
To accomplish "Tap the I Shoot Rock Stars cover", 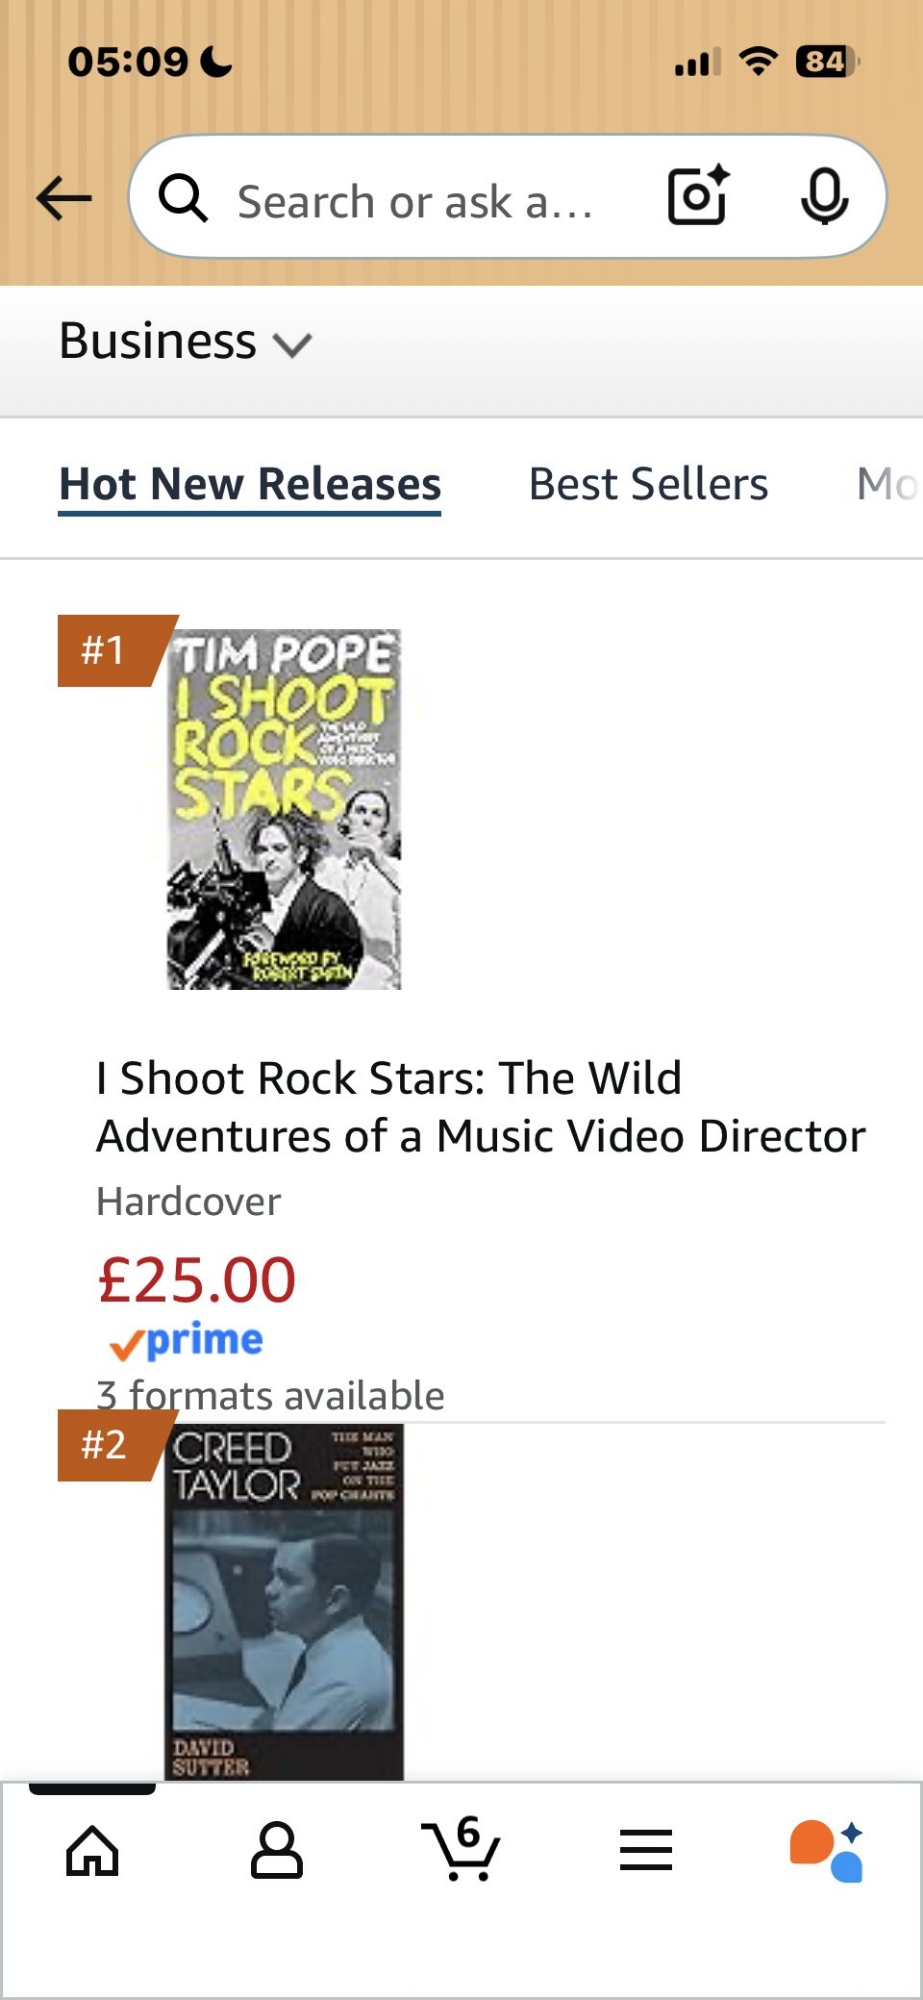I will point(284,809).
